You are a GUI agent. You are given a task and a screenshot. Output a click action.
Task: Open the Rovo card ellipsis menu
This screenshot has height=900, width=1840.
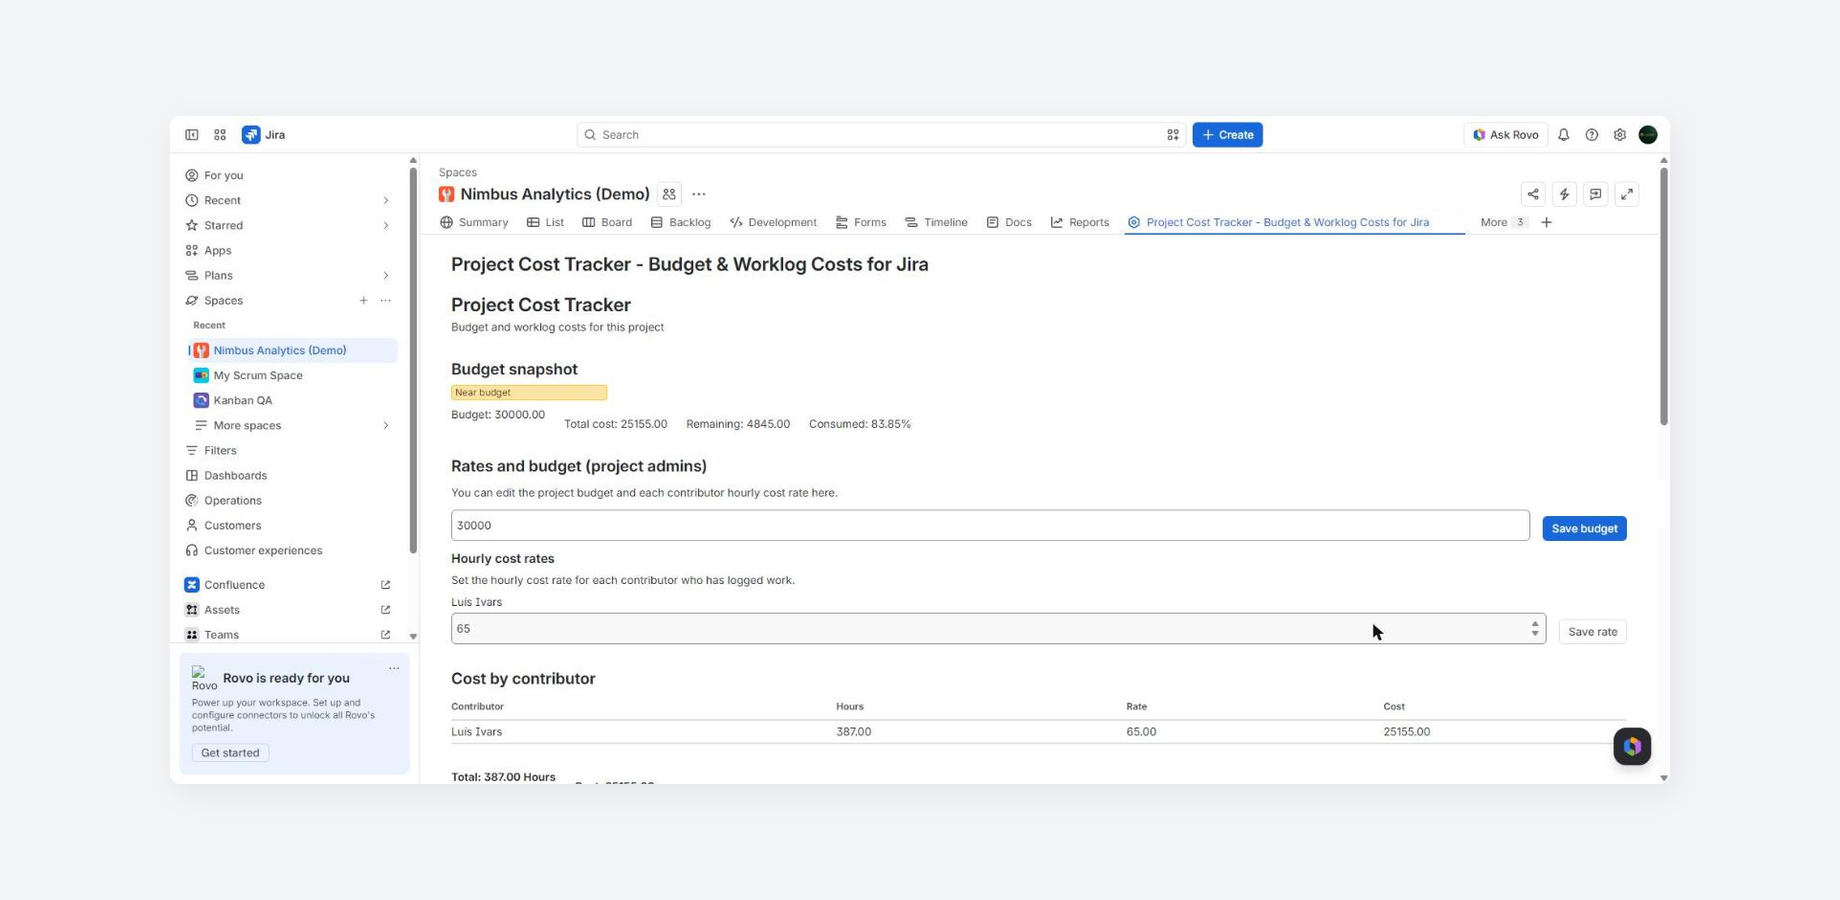pyautogui.click(x=394, y=668)
